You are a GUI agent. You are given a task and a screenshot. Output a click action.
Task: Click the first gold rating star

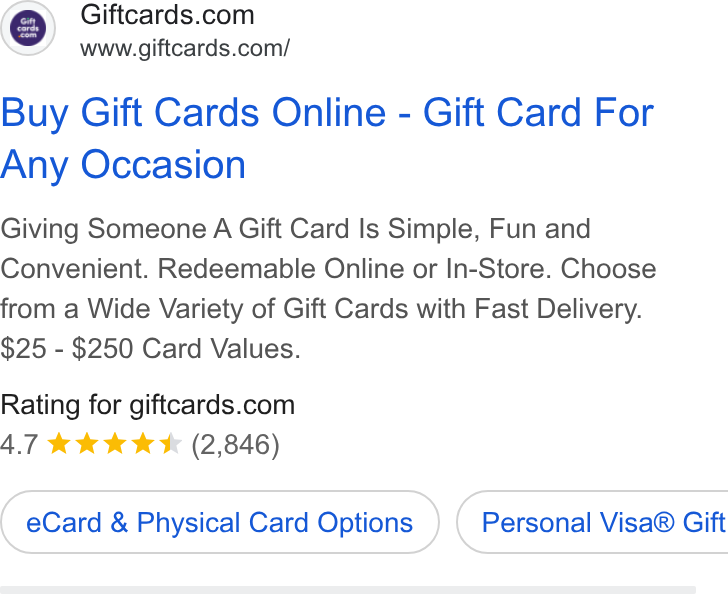(59, 443)
